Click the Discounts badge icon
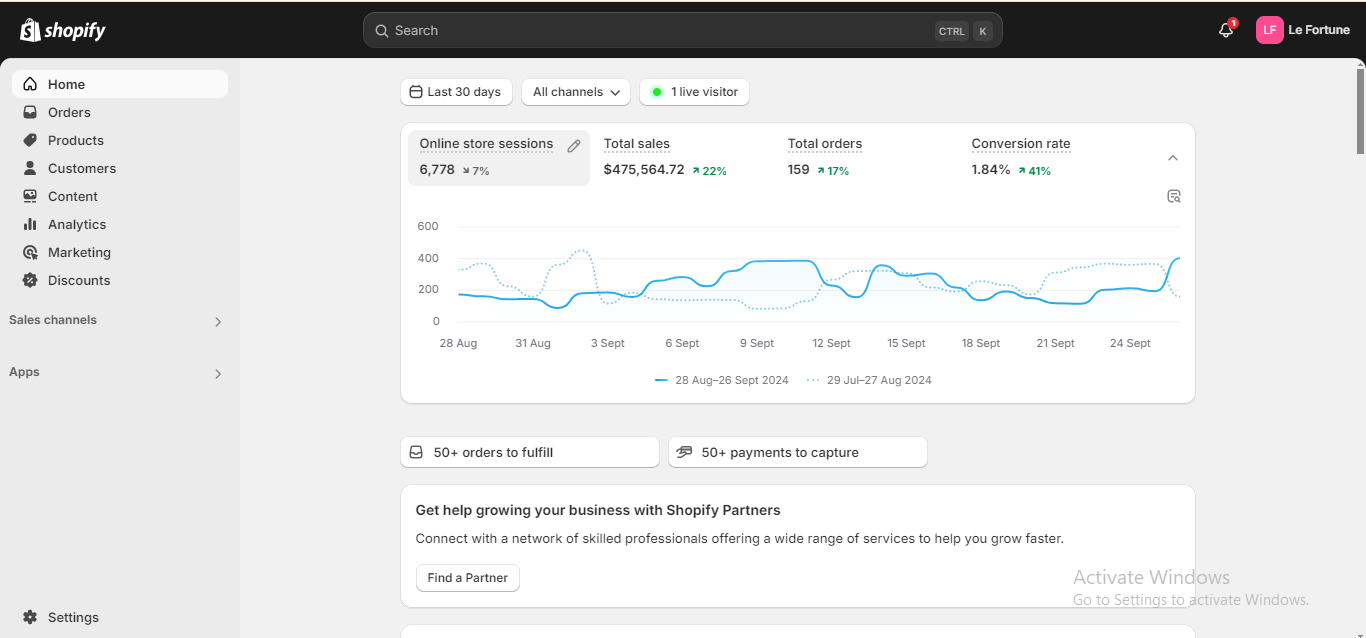 30,280
